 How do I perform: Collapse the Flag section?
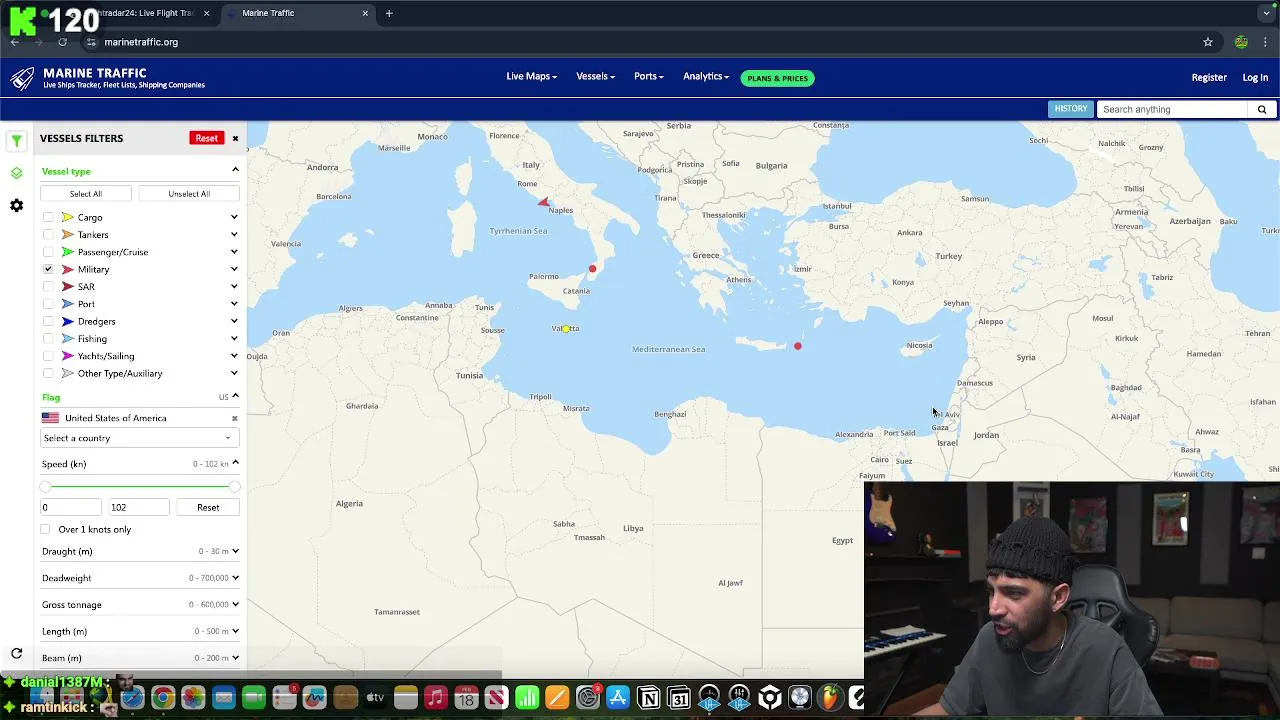(x=235, y=396)
